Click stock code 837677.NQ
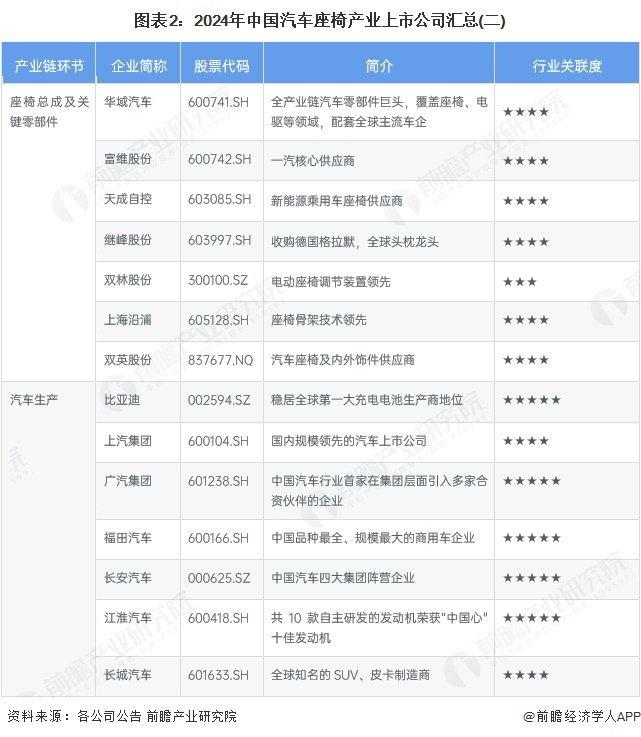The height and width of the screenshot is (737, 641). click(x=220, y=360)
